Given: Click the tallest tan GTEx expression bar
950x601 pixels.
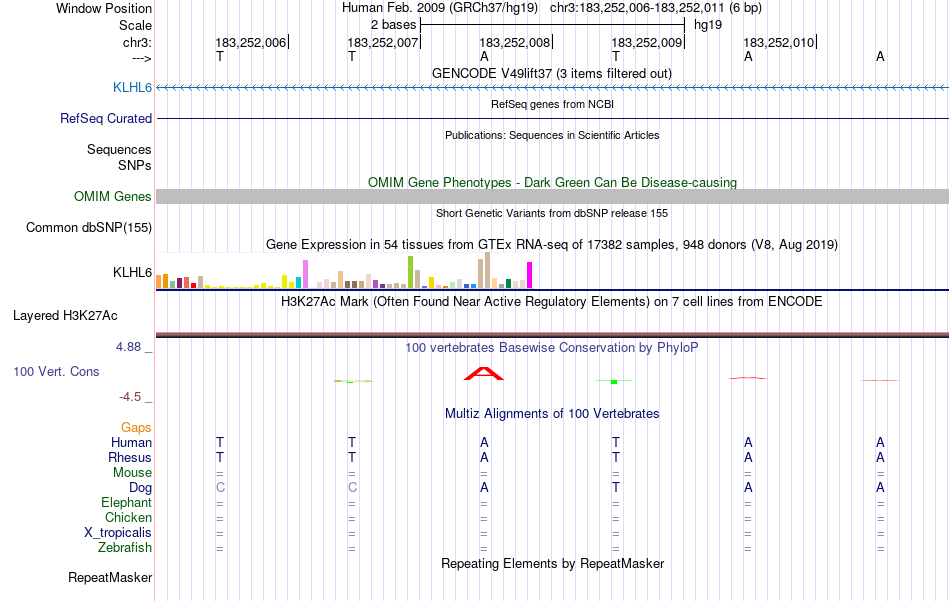Looking at the screenshot, I should (487, 270).
